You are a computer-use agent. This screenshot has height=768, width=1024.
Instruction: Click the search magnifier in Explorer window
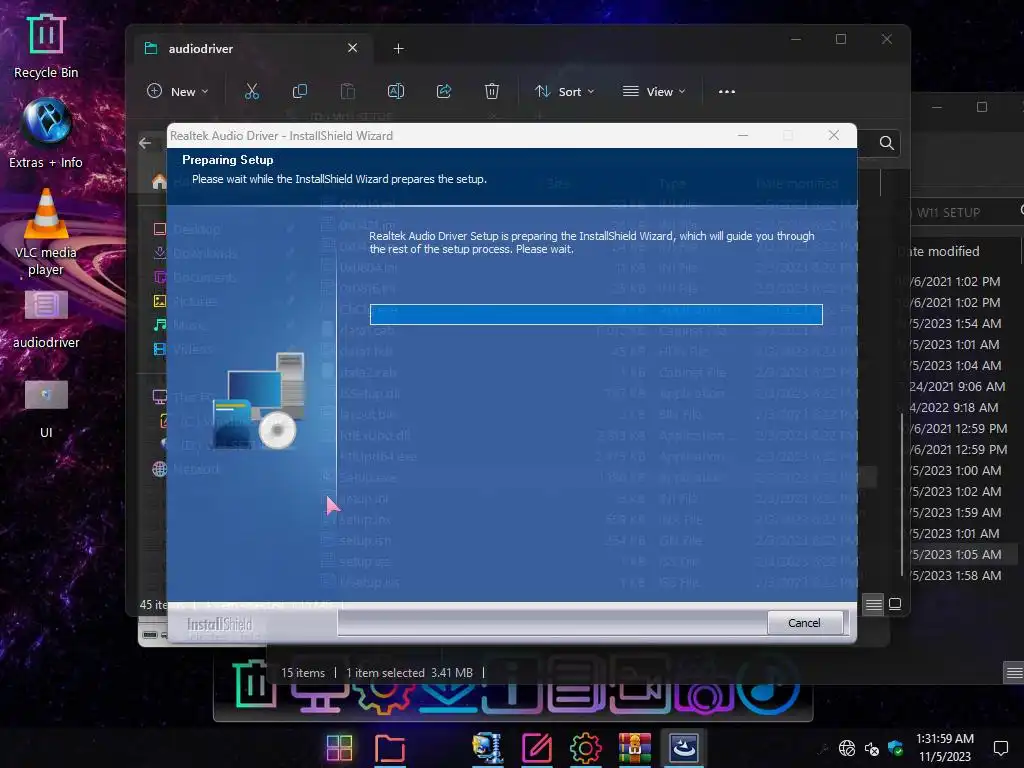pos(886,143)
